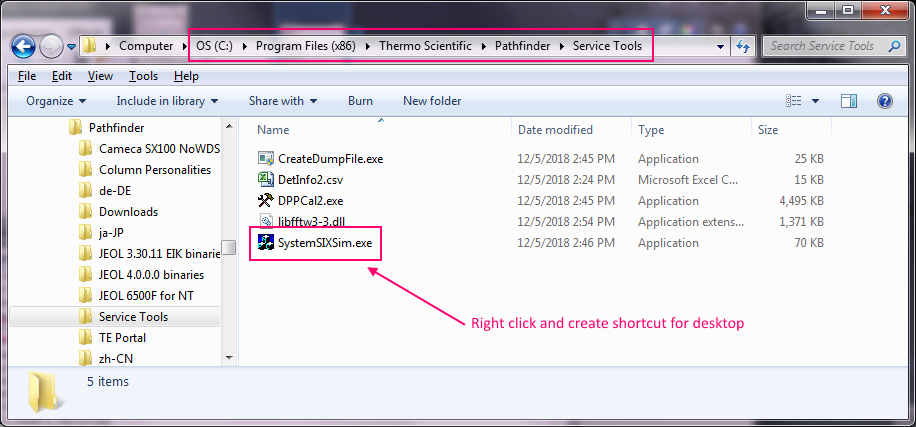916x427 pixels.
Task: Click the Search Service Tools field
Action: pyautogui.click(x=824, y=46)
